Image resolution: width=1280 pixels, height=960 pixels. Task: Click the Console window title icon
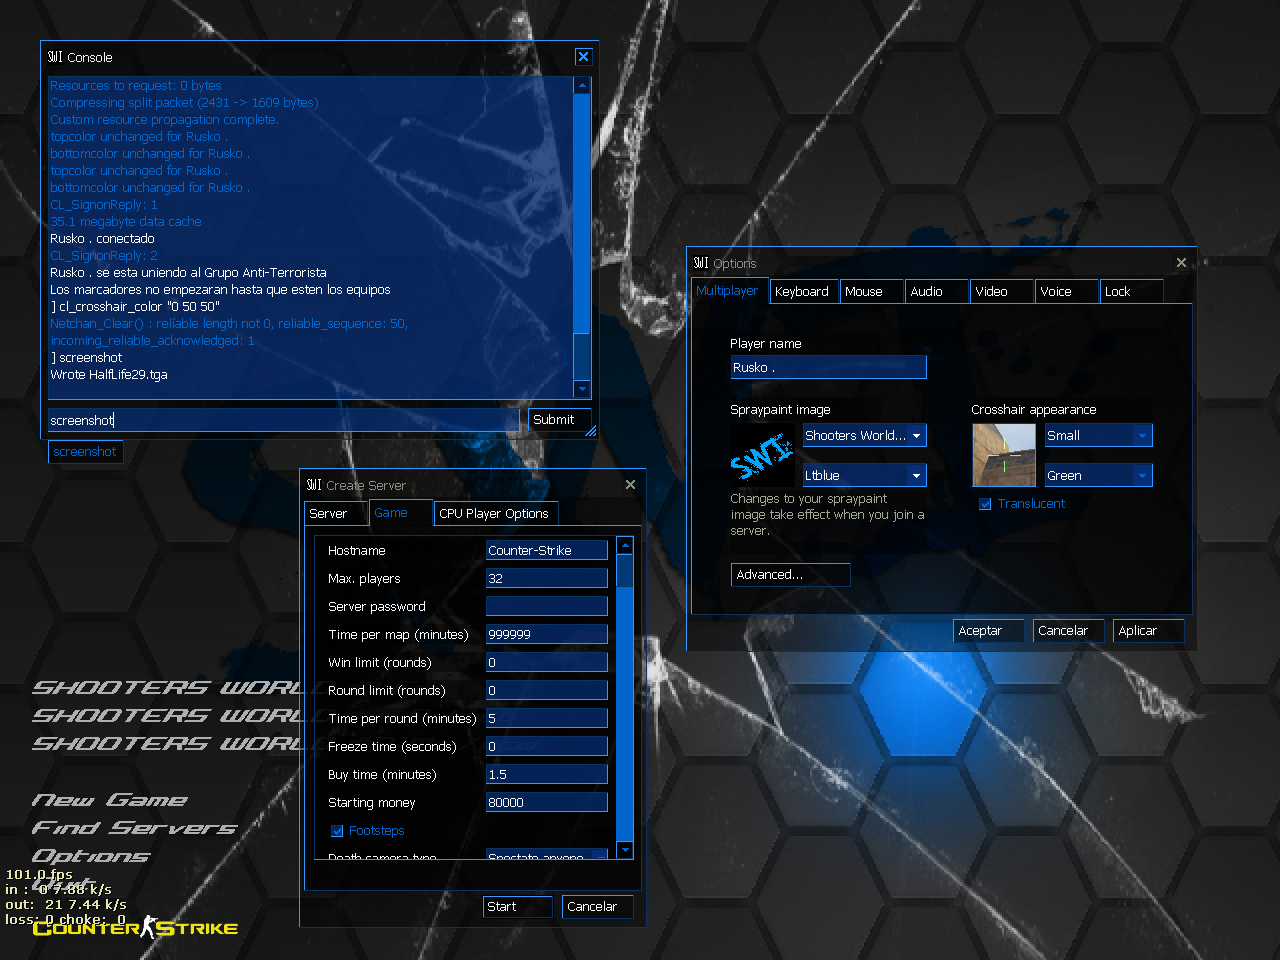(55, 57)
